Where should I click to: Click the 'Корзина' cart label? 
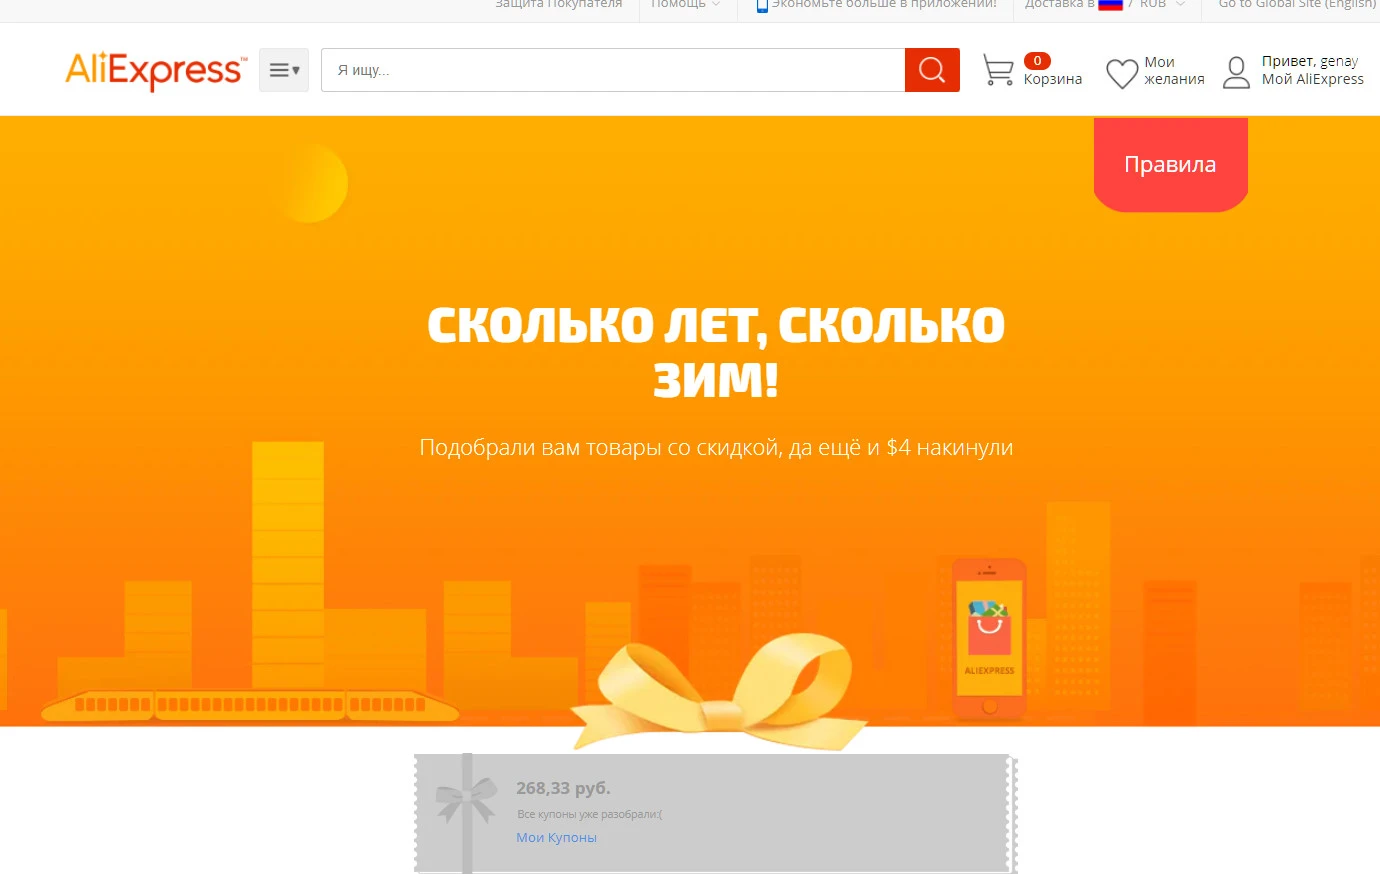click(x=1053, y=79)
